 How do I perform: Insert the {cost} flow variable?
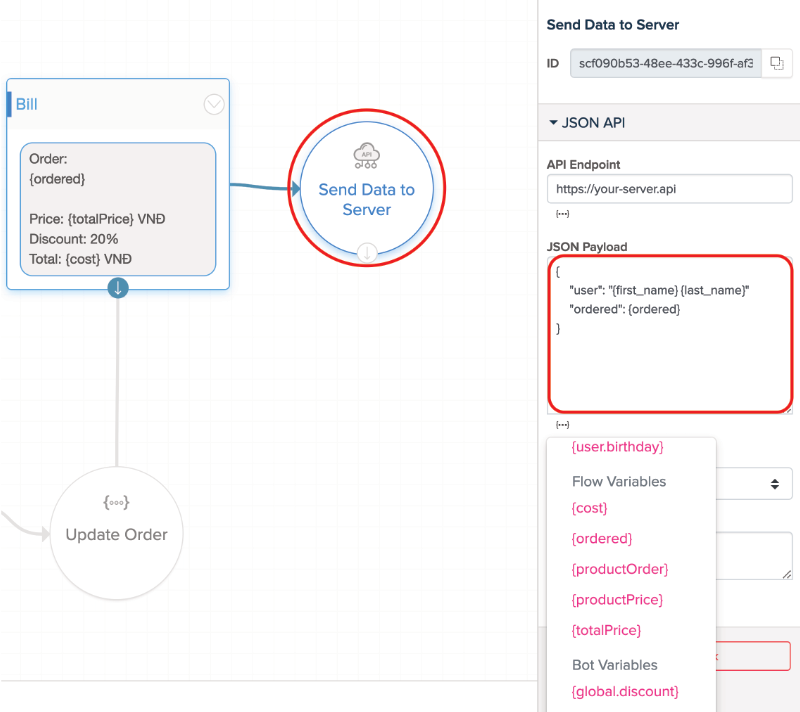[x=589, y=508]
